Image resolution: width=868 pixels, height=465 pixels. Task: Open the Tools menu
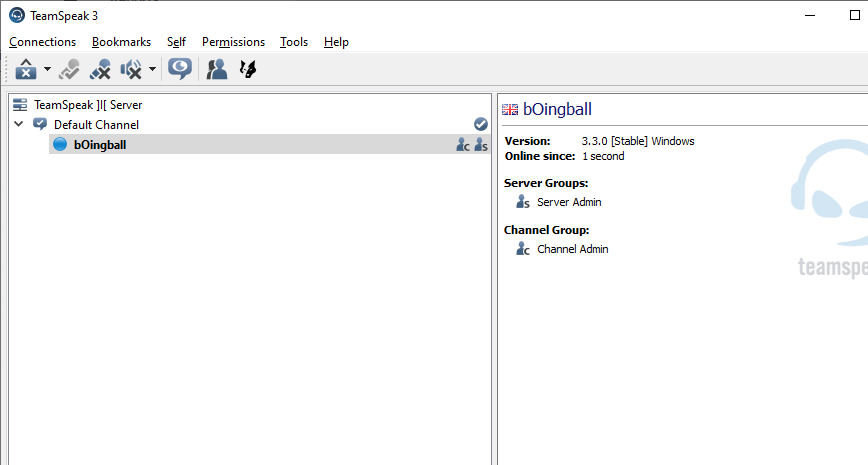click(294, 42)
